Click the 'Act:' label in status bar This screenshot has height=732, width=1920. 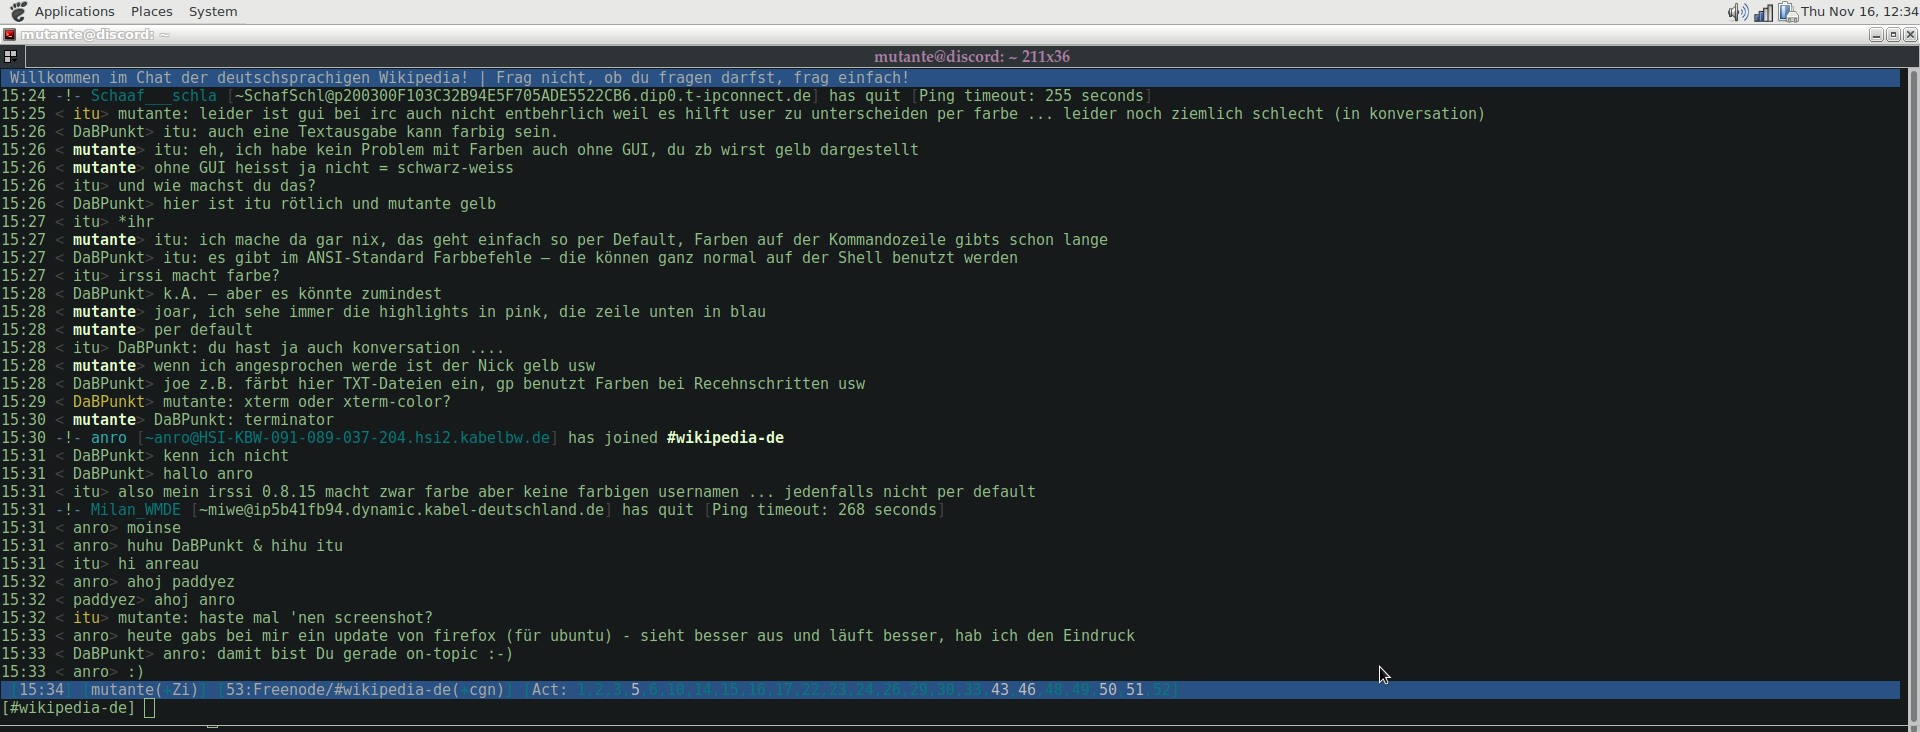click(x=550, y=690)
